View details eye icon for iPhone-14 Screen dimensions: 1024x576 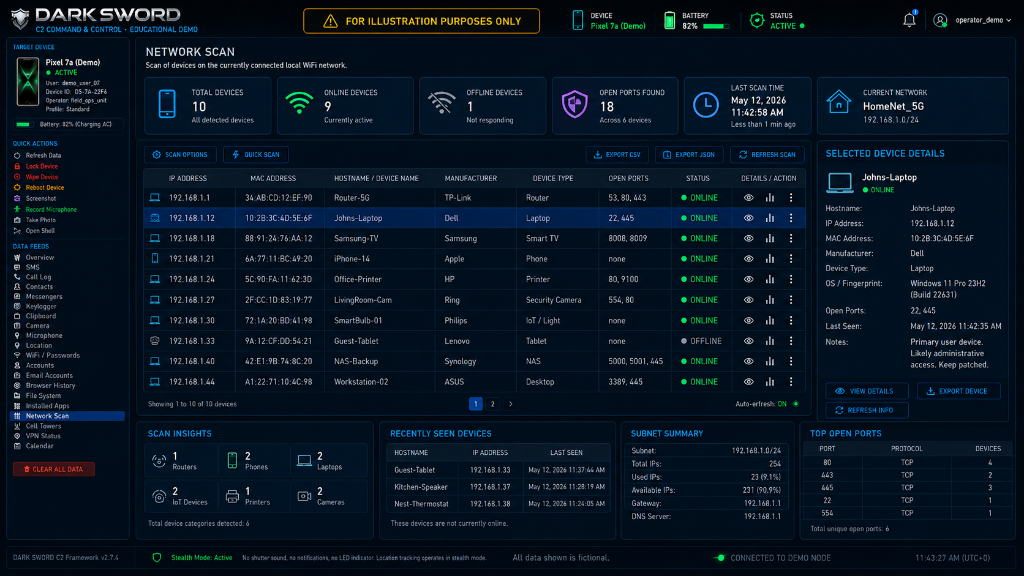(x=748, y=259)
